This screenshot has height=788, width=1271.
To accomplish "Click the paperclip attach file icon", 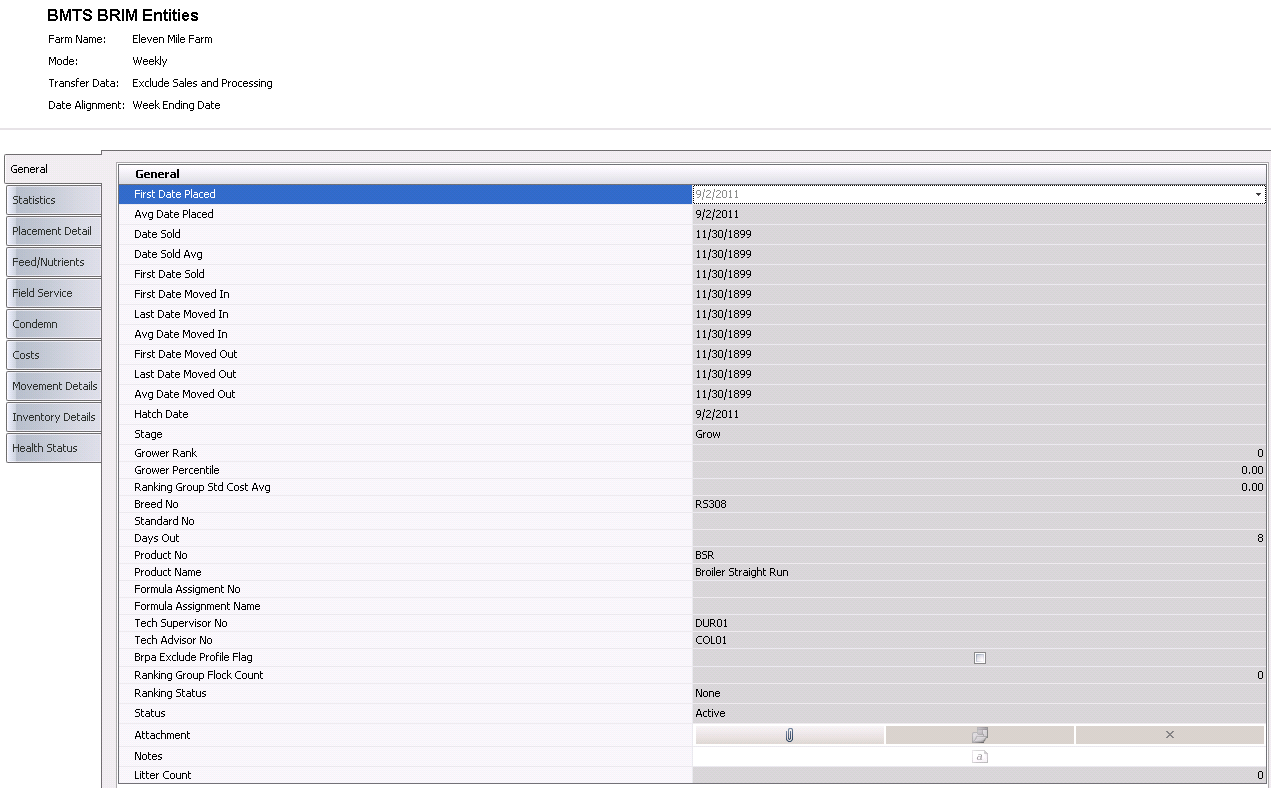I will (789, 735).
